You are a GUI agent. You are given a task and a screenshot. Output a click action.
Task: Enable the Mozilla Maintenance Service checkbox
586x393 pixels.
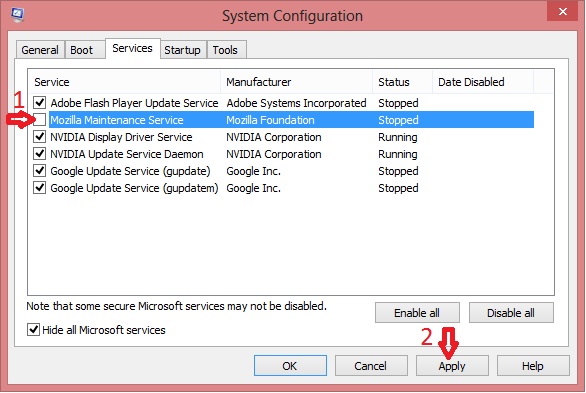click(x=40, y=120)
